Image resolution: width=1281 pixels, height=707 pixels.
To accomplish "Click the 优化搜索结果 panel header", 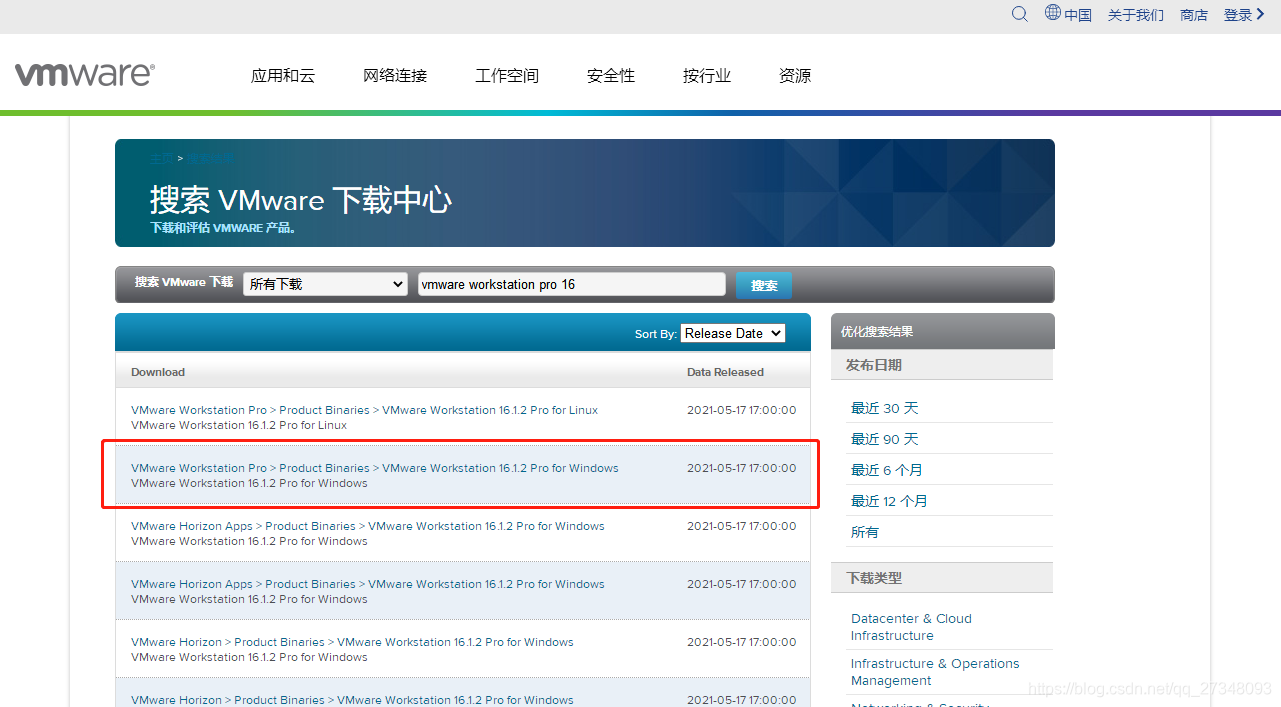I will [x=943, y=332].
